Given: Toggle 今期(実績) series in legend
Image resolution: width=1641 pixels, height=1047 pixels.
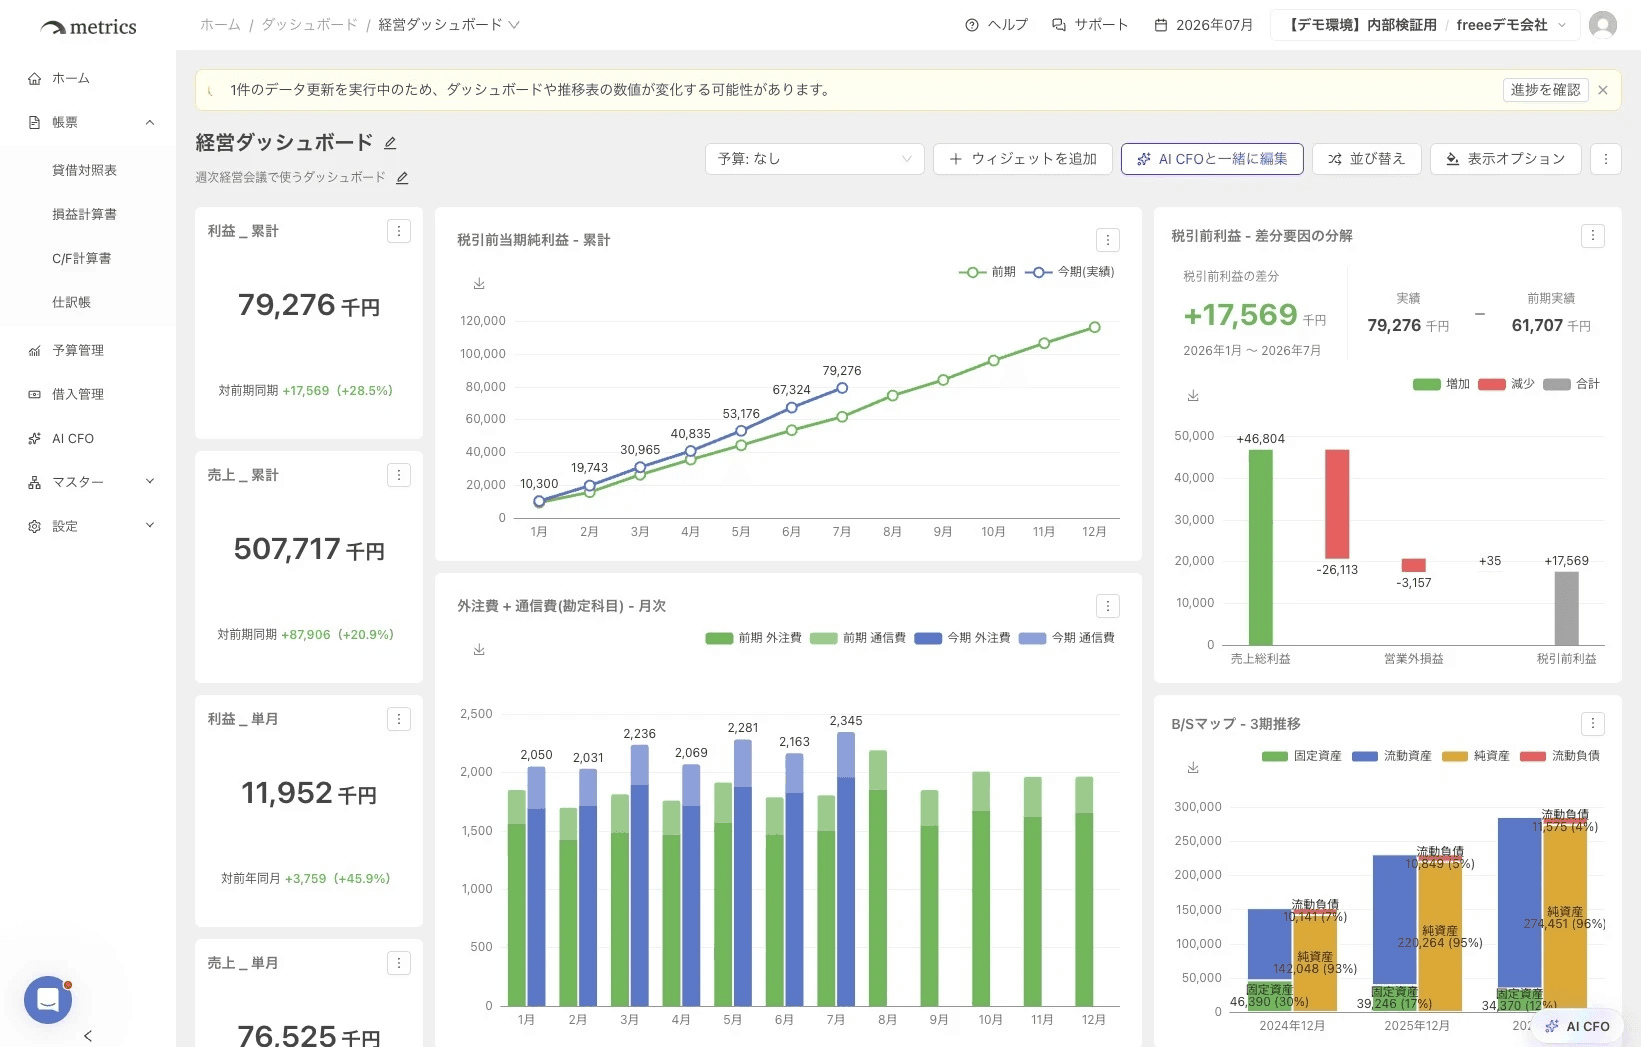Looking at the screenshot, I should [1070, 272].
